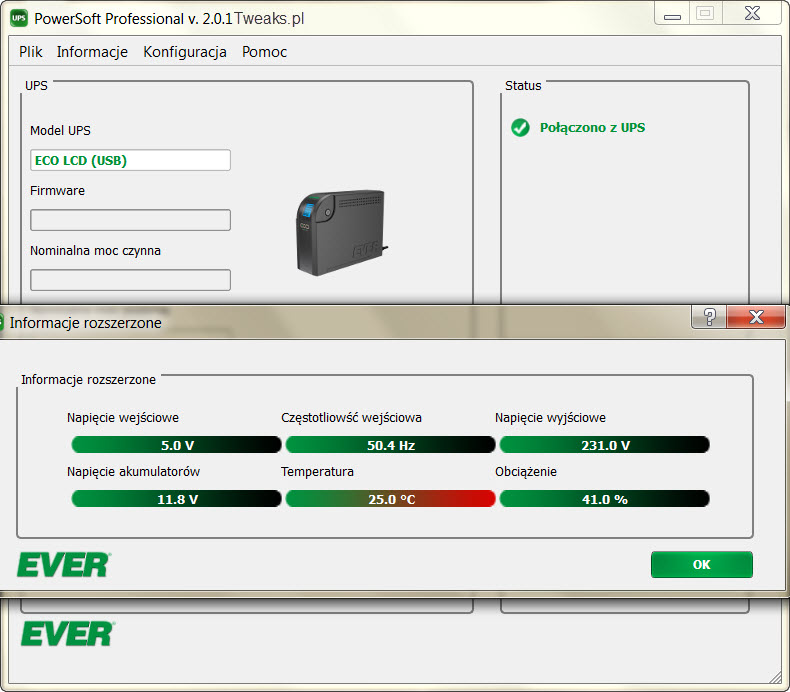This screenshot has width=790, height=692.
Task: Click the empty Firmware field
Action: point(130,220)
